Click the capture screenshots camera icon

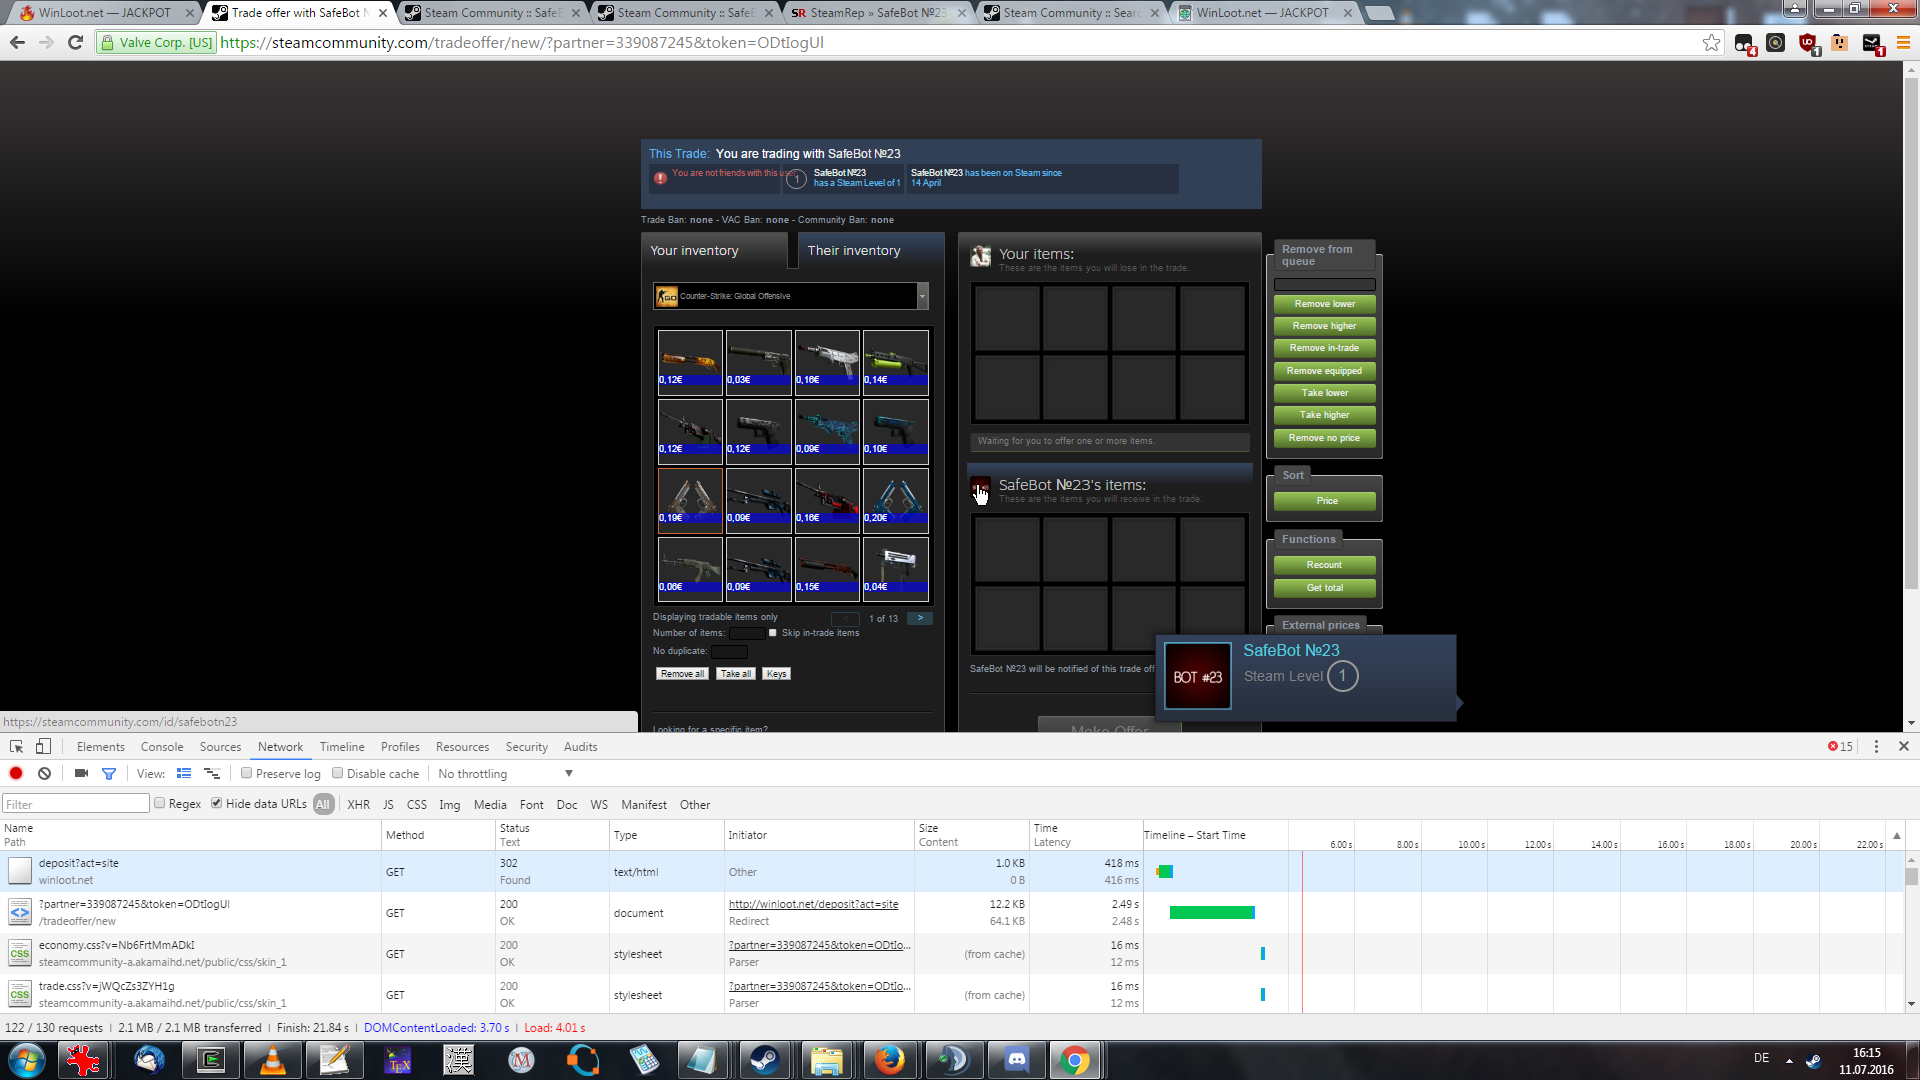(81, 774)
